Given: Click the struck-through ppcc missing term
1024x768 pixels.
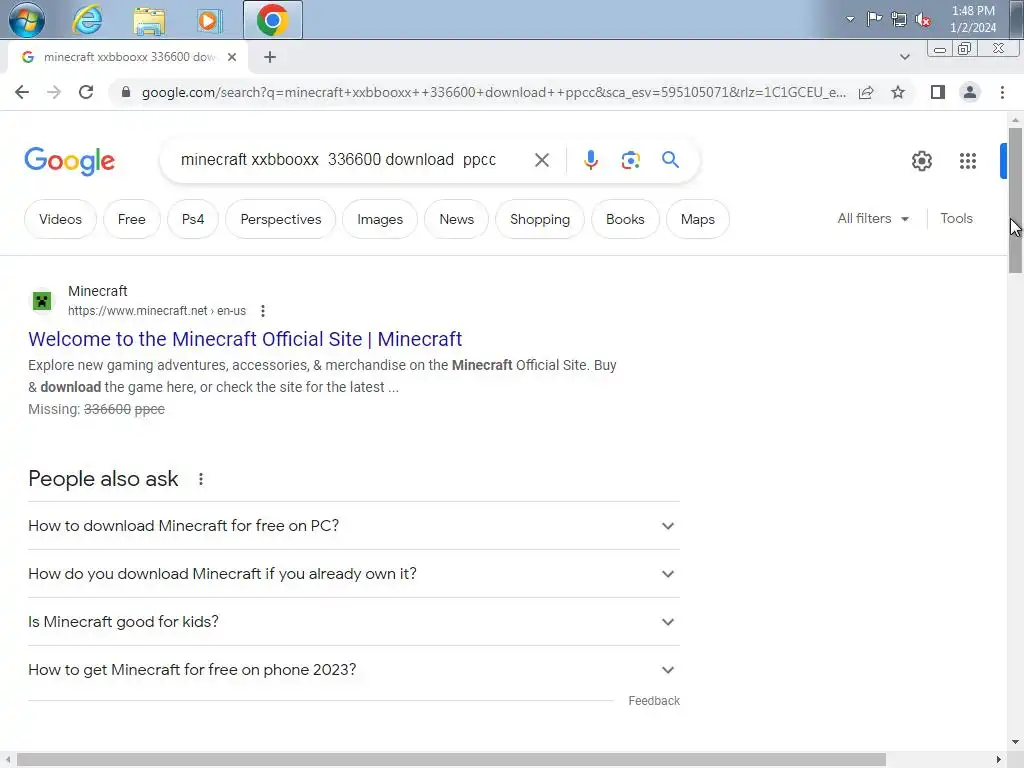Looking at the screenshot, I should tap(150, 409).
